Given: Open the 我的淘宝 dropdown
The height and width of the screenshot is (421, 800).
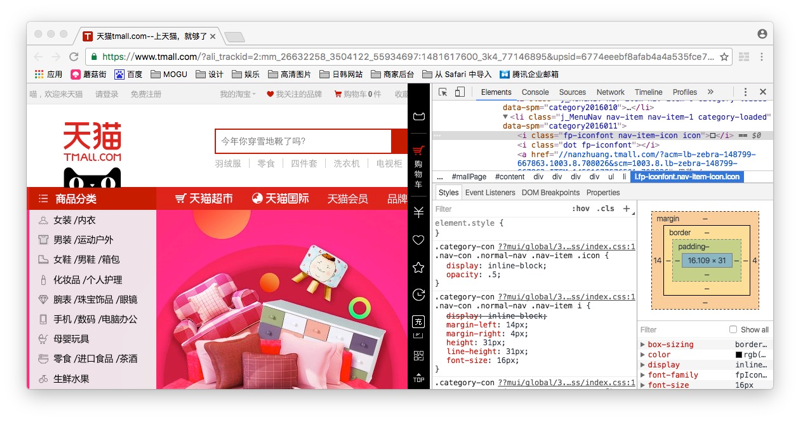Looking at the screenshot, I should 238,94.
